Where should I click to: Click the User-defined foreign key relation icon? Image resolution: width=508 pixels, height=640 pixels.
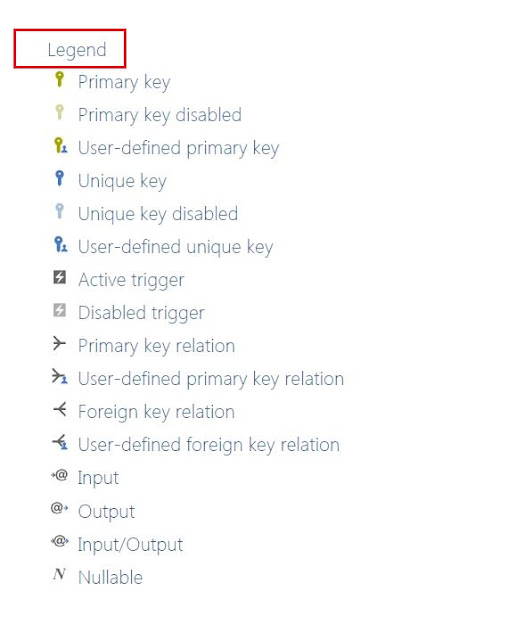tap(60, 442)
